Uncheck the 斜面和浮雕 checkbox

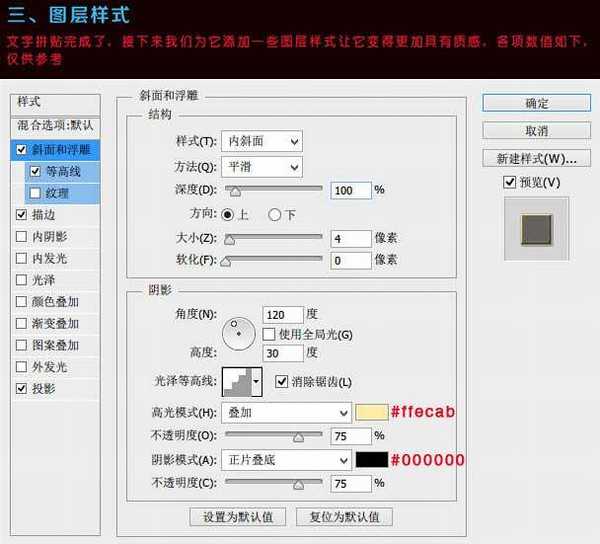(x=22, y=149)
